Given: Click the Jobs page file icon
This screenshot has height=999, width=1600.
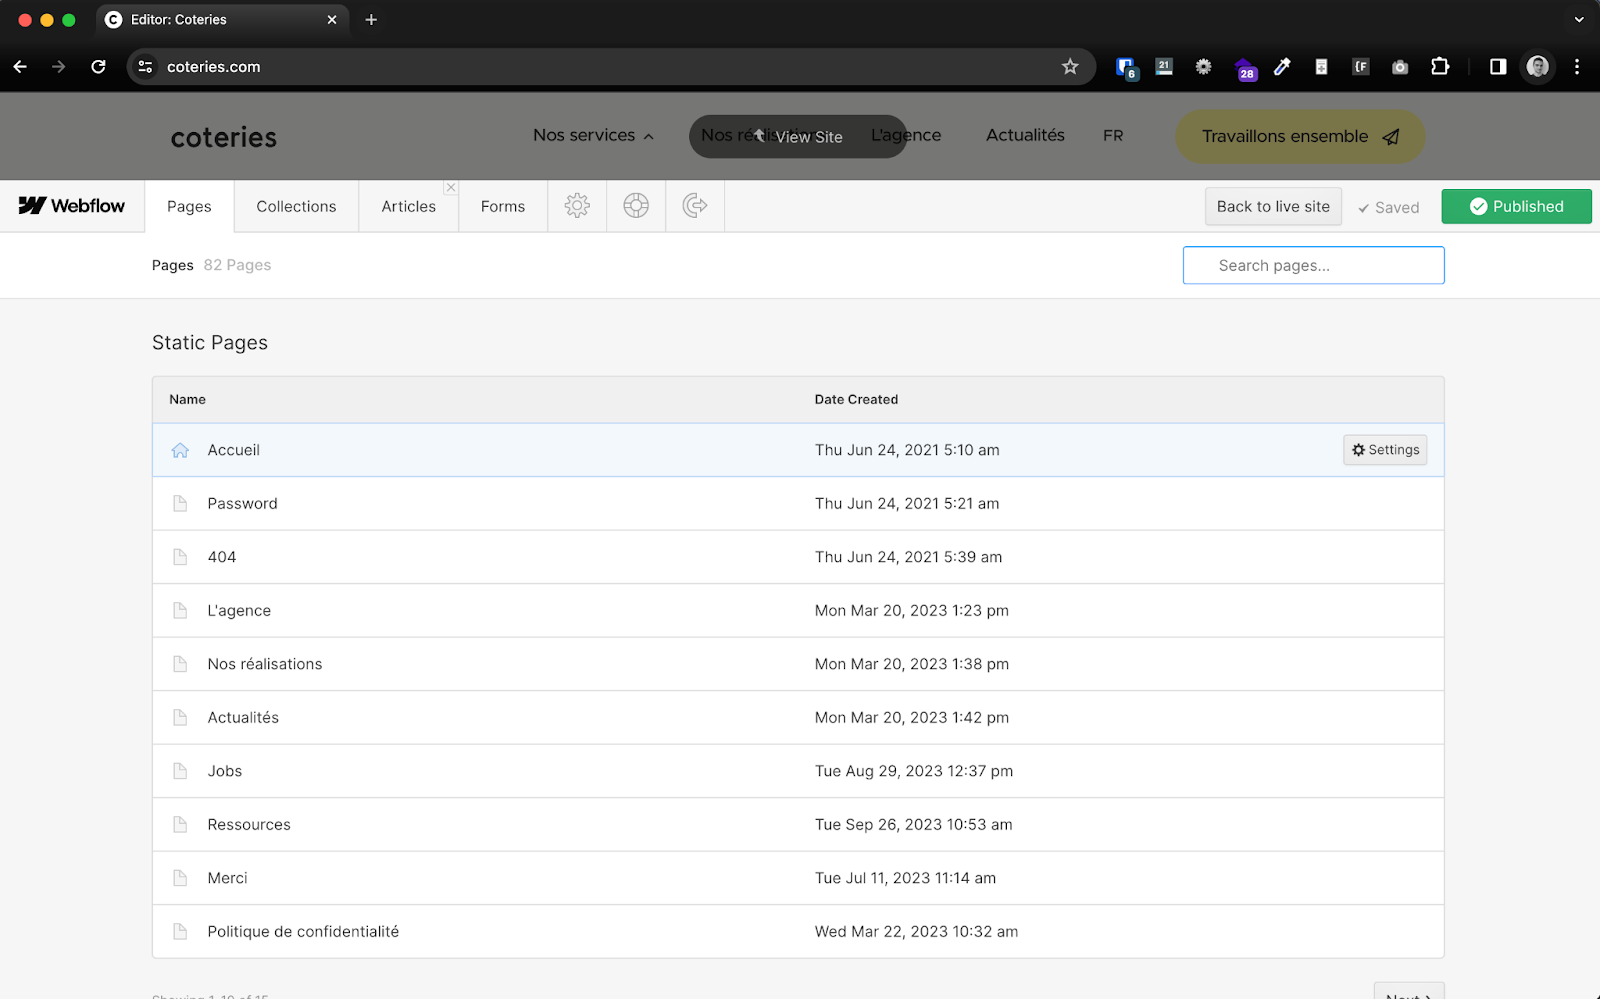Looking at the screenshot, I should pyautogui.click(x=180, y=771).
